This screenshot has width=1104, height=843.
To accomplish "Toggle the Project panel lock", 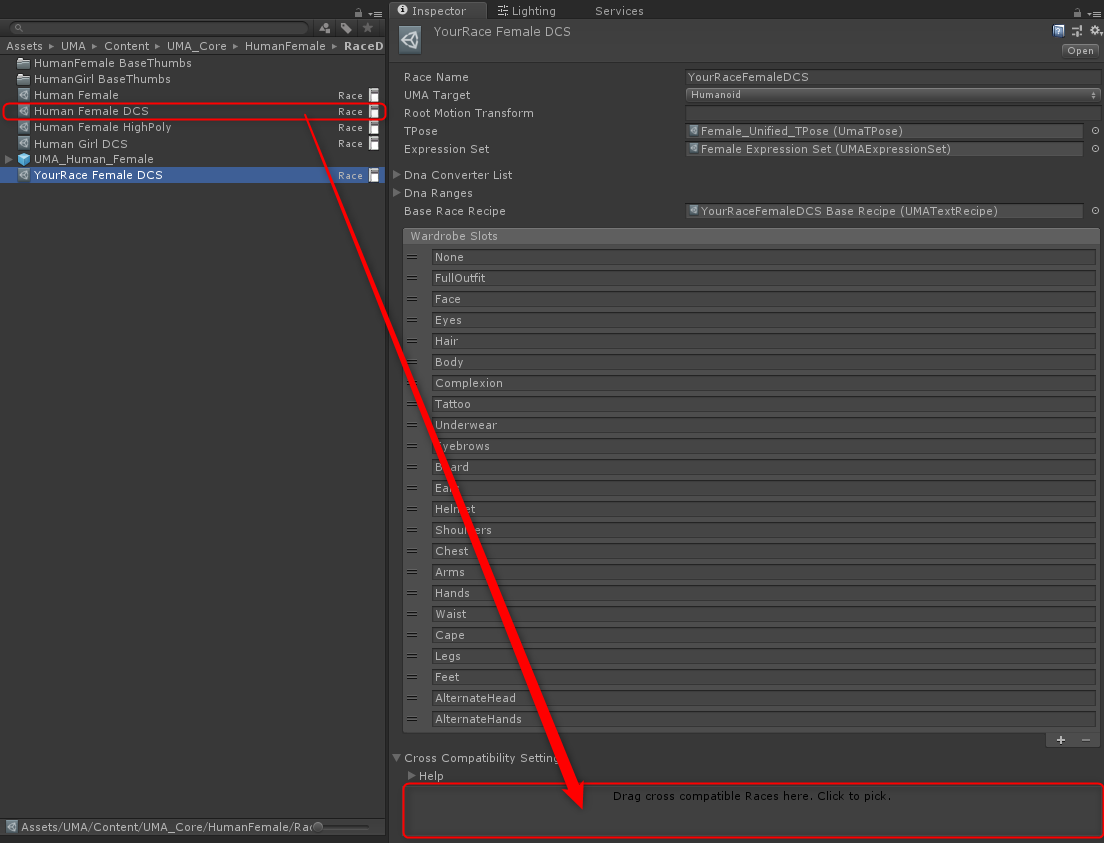I will 358,13.
